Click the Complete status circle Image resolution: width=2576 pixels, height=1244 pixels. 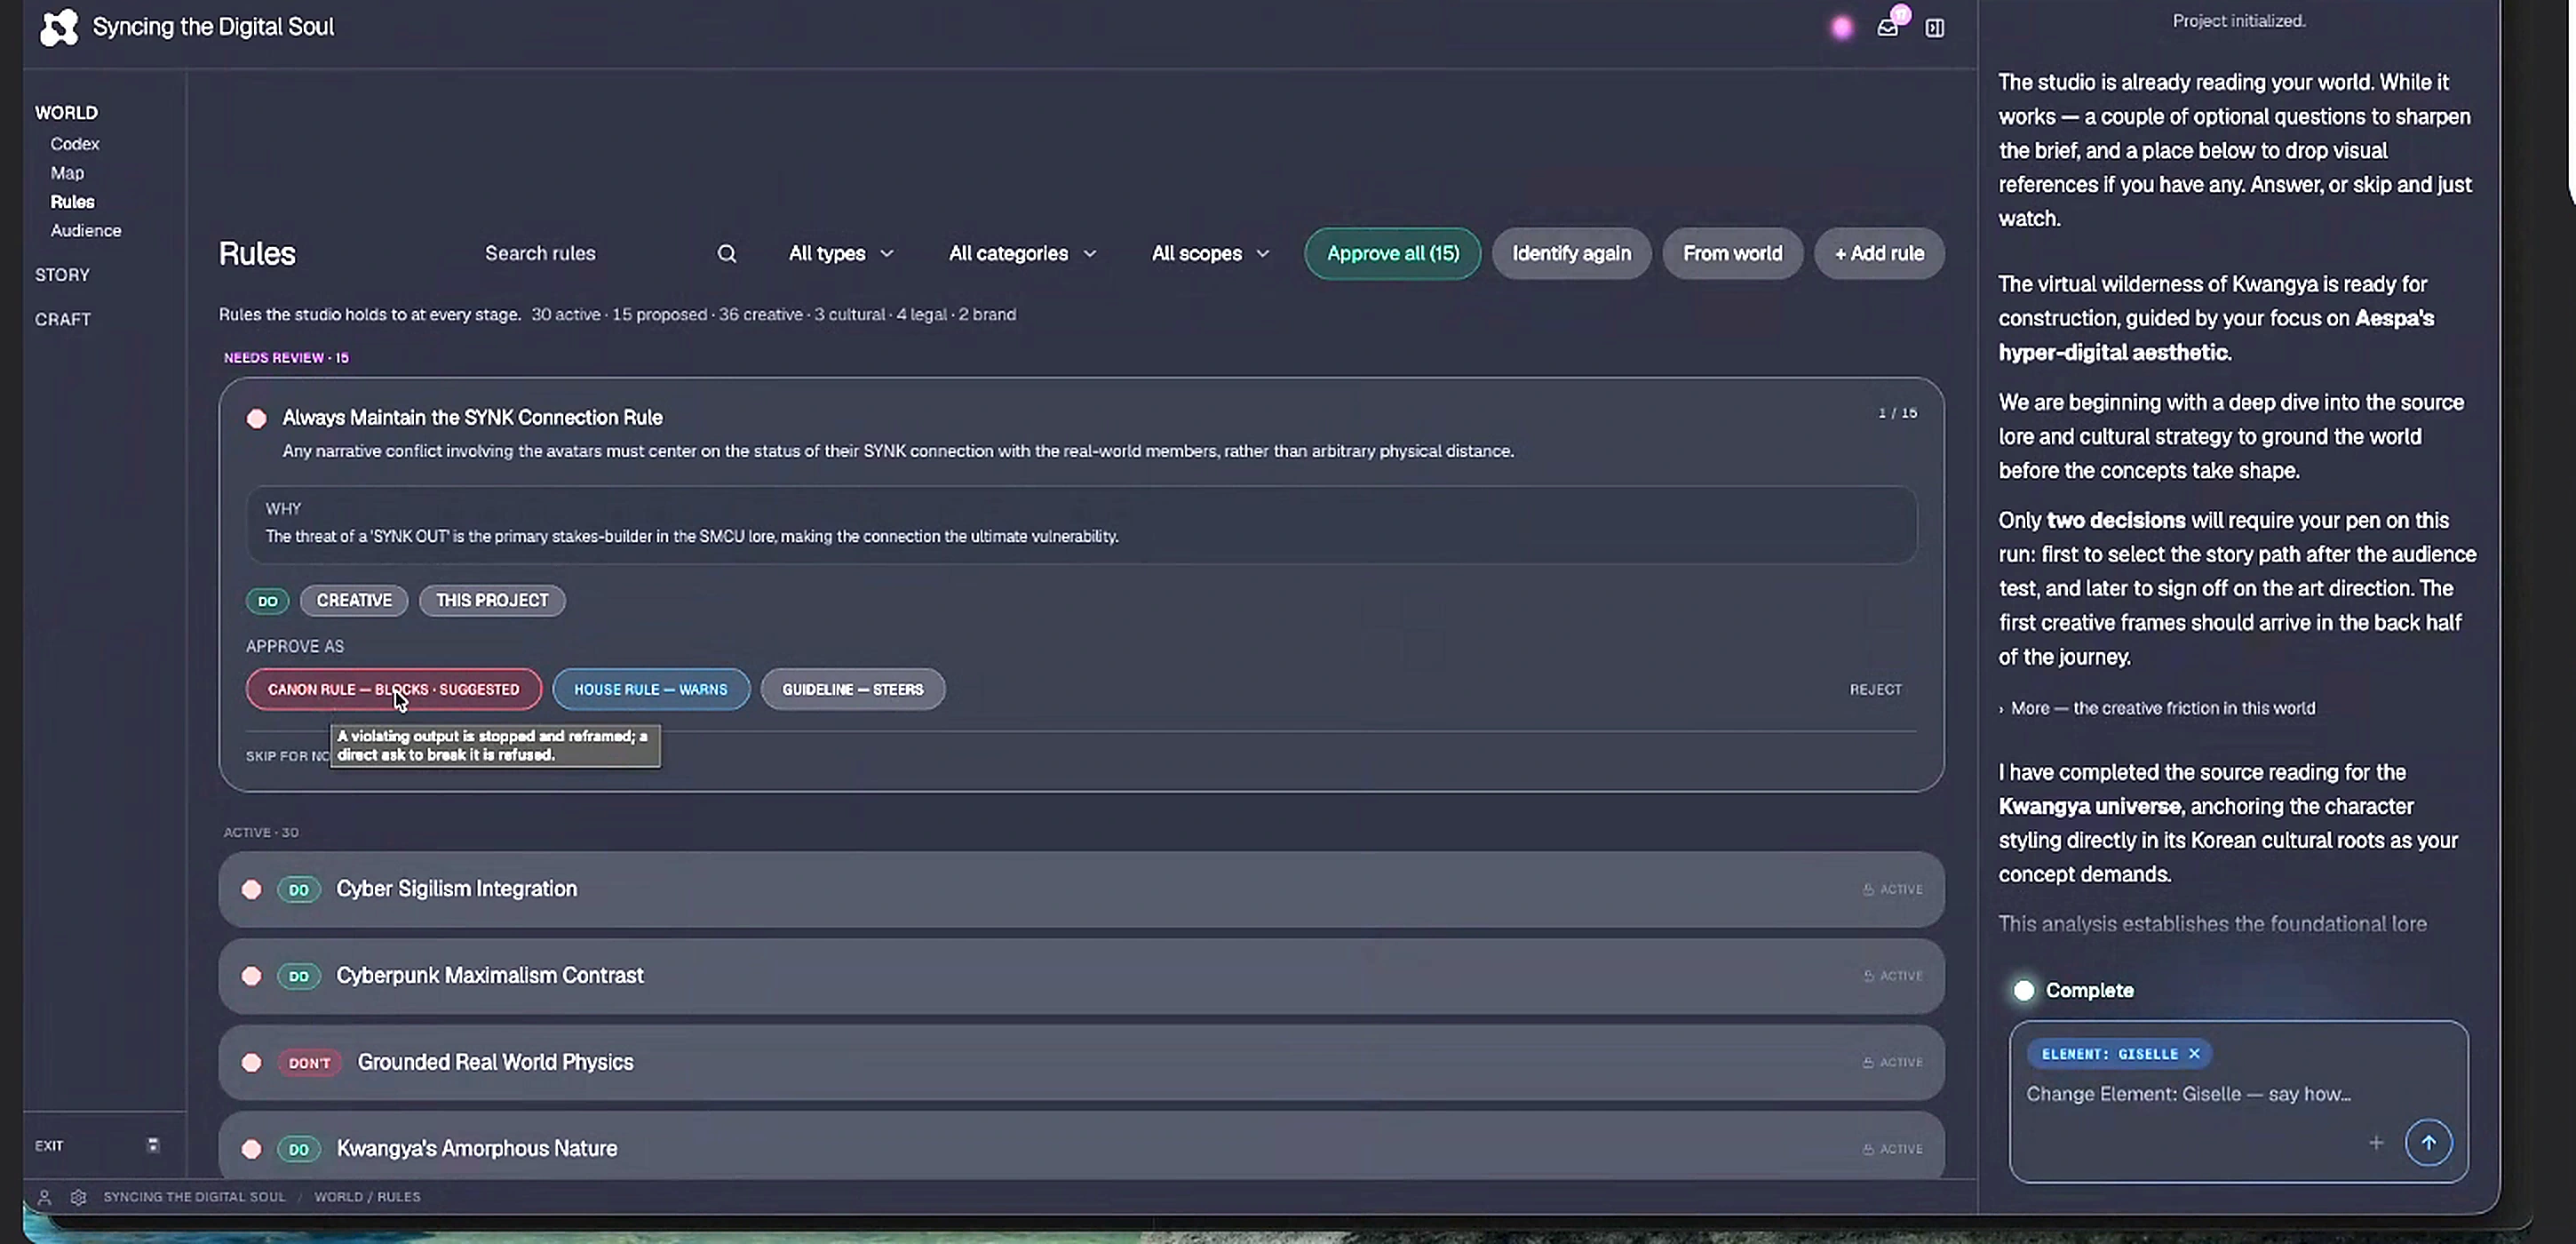tap(2024, 991)
